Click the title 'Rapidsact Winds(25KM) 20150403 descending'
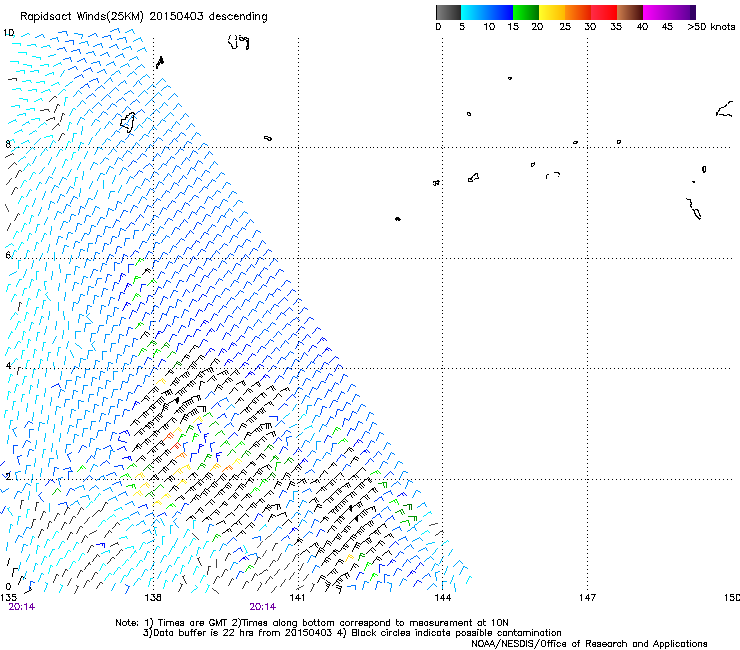Image resolution: width=740 pixels, height=650 pixels. [143, 17]
